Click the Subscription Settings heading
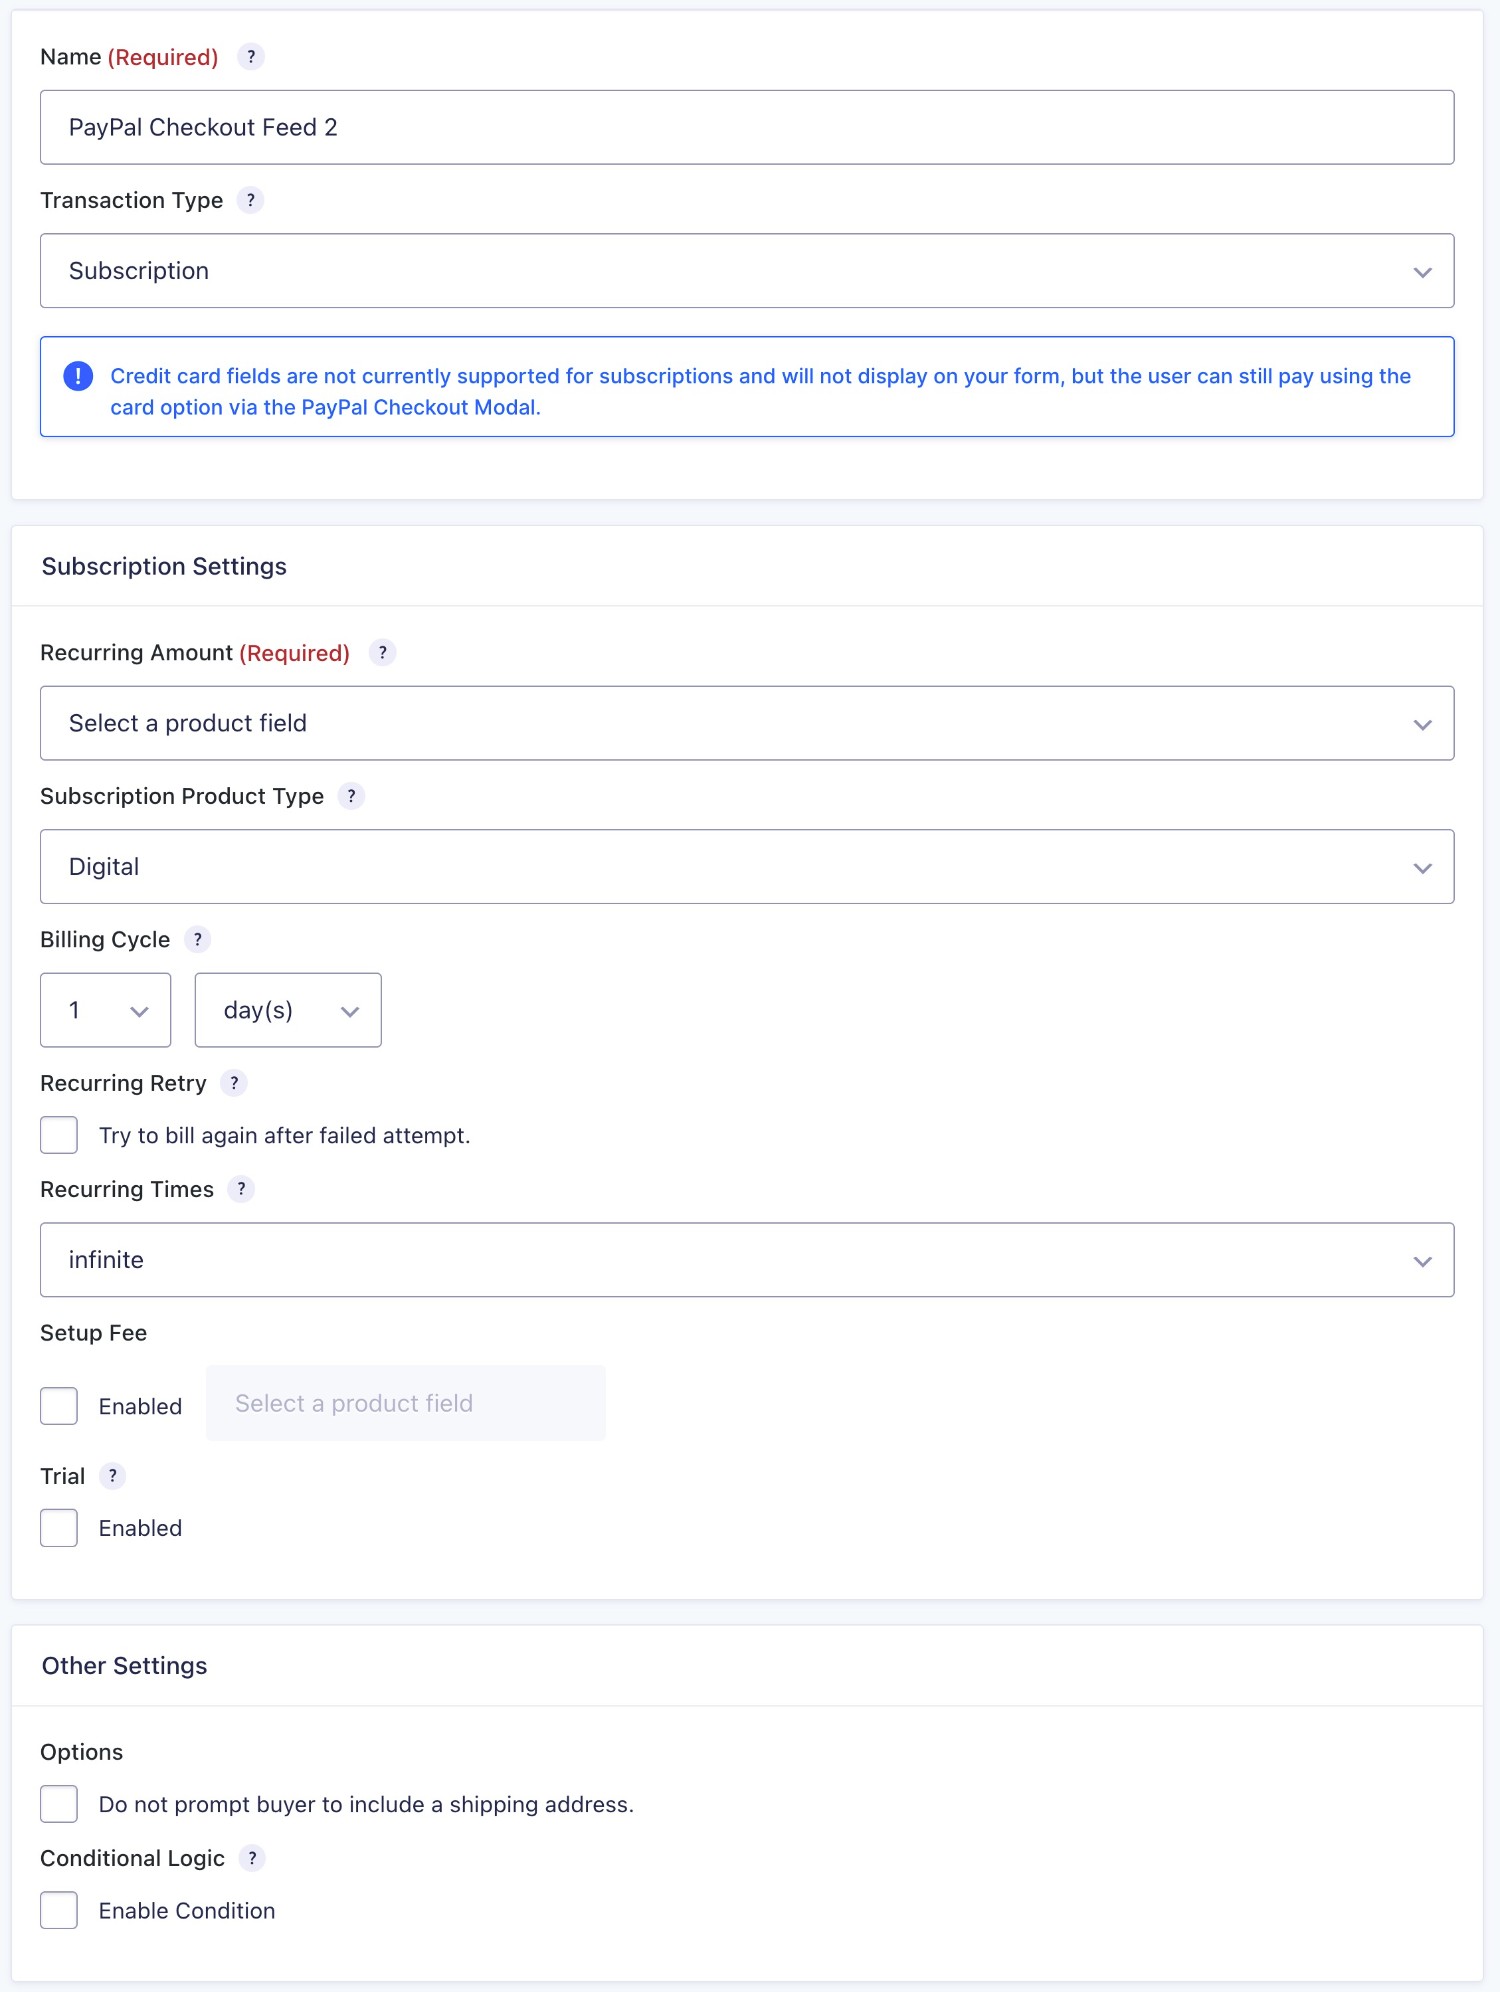The width and height of the screenshot is (1500, 1992). 164,566
